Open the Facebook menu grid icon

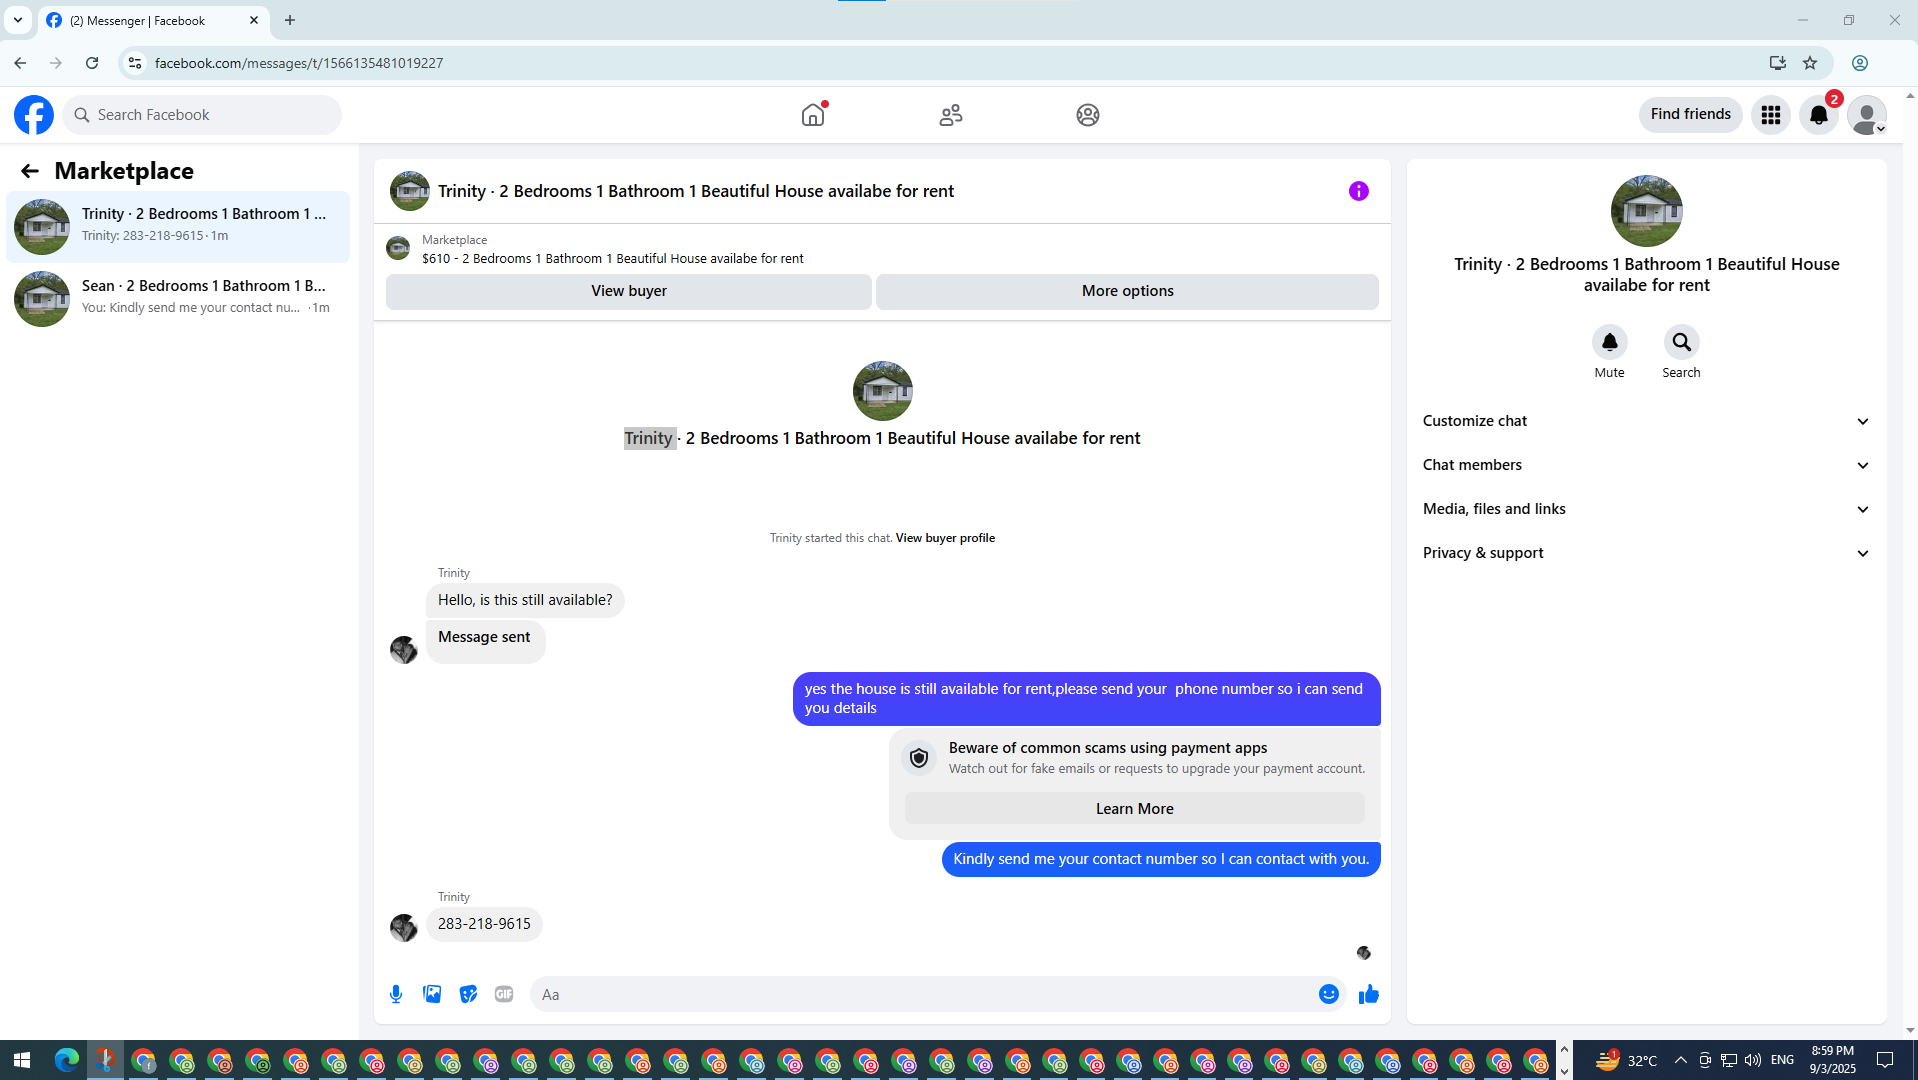[x=1771, y=115]
